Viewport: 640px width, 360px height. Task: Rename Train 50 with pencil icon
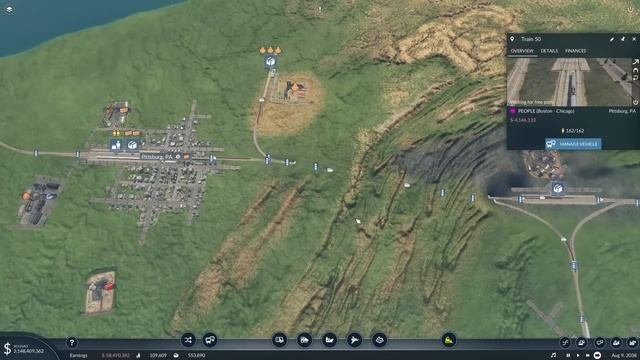(612, 39)
